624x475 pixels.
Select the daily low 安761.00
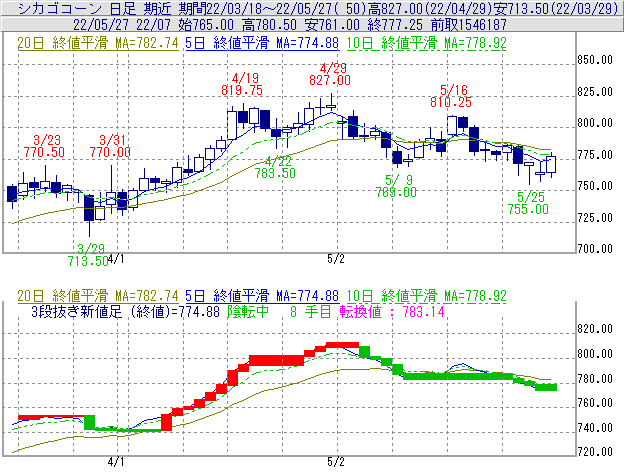click(332, 25)
